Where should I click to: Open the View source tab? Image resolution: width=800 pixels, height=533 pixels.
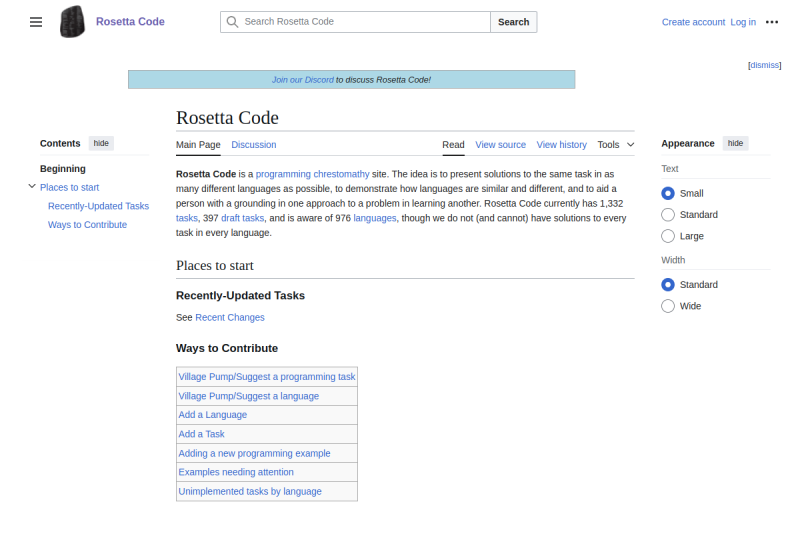pos(500,145)
